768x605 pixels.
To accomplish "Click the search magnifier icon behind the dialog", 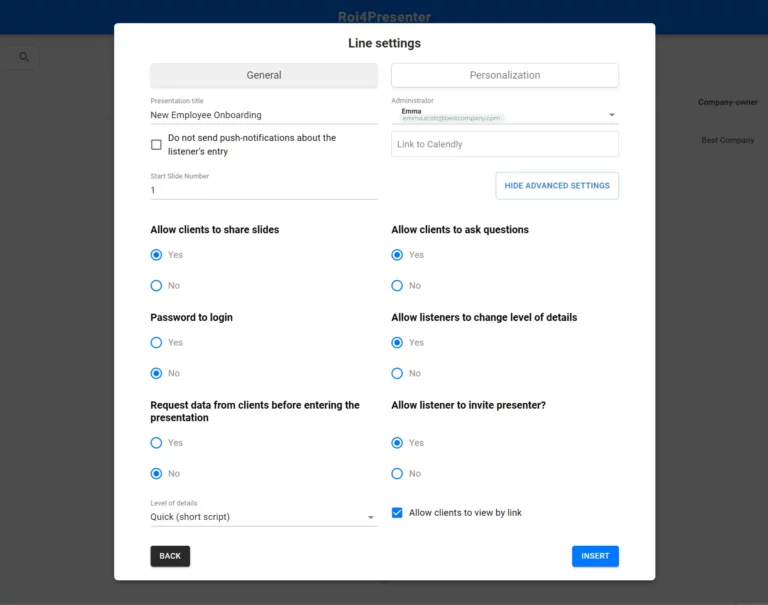I will (x=24, y=57).
